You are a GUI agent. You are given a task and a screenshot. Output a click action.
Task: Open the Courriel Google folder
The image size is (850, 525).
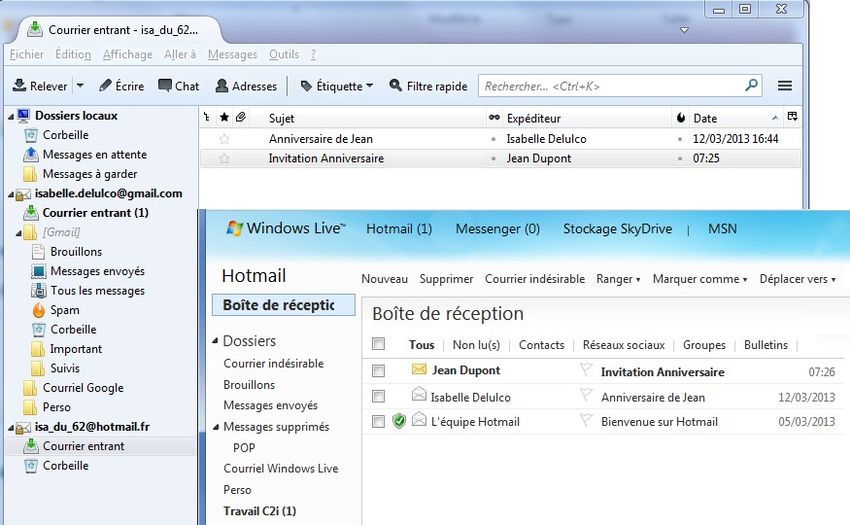coord(83,388)
